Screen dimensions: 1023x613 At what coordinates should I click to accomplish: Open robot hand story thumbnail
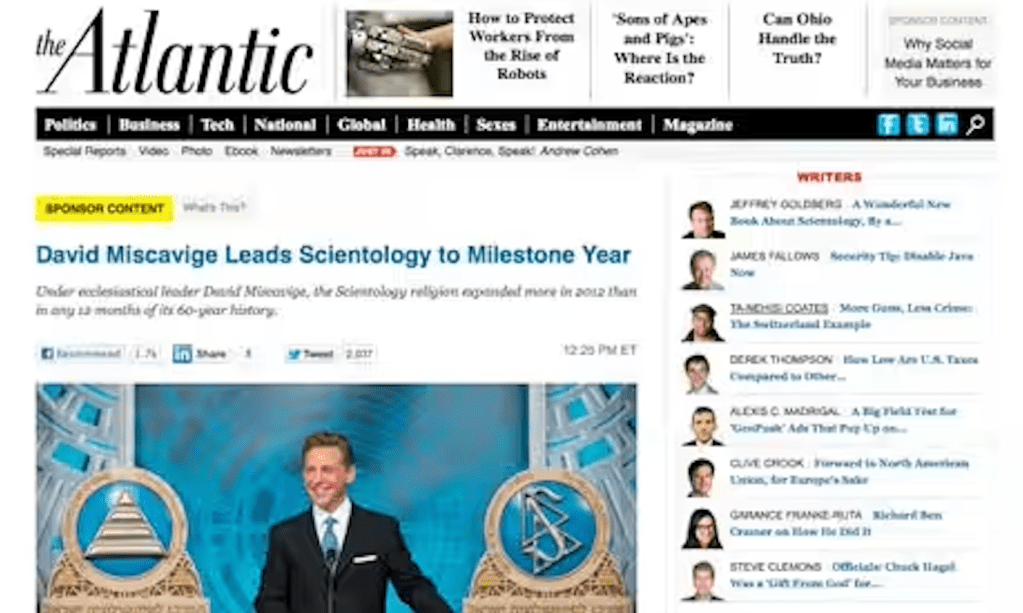(x=399, y=53)
